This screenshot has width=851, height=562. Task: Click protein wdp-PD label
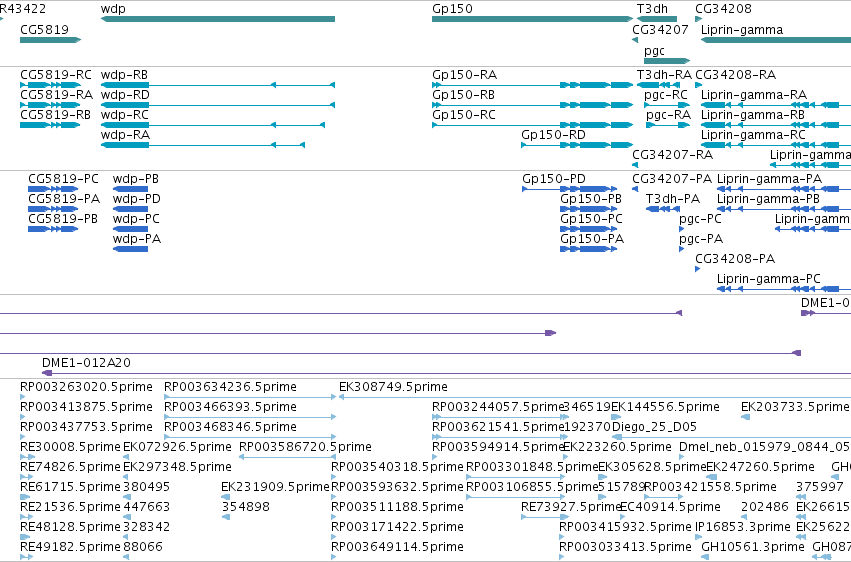coord(137,199)
